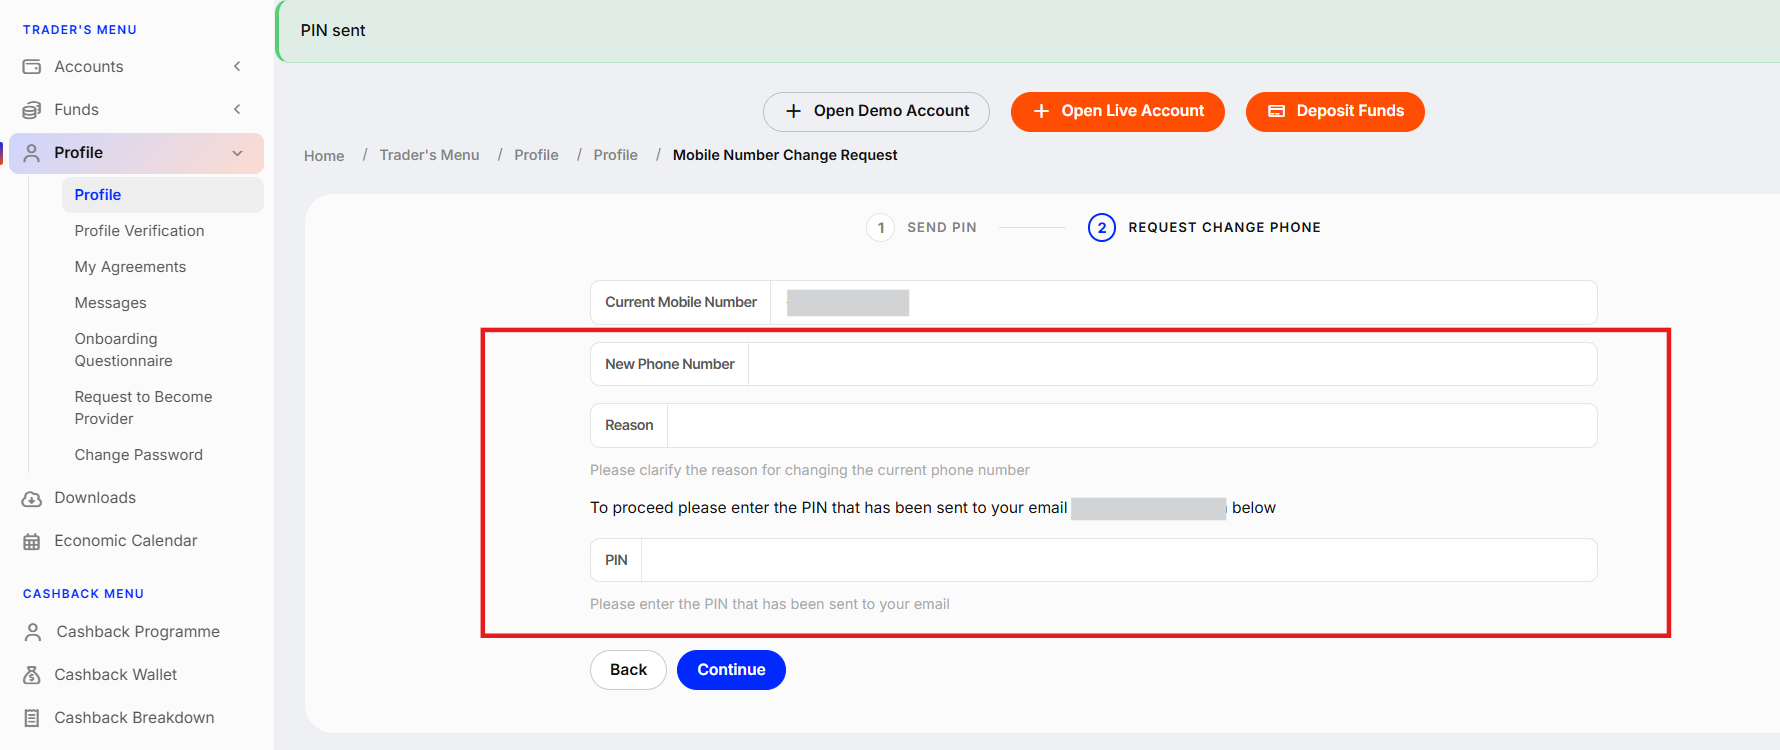The height and width of the screenshot is (750, 1780).
Task: Open My Agreements page
Action: click(x=130, y=267)
